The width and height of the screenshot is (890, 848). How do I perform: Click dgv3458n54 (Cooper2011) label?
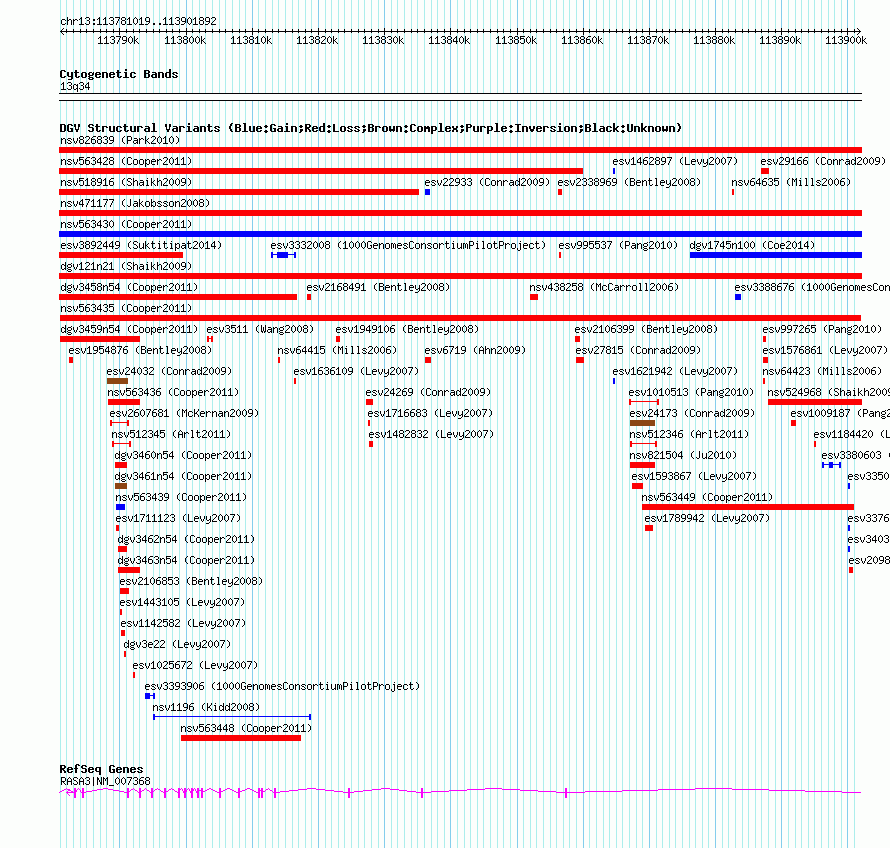click(x=129, y=287)
